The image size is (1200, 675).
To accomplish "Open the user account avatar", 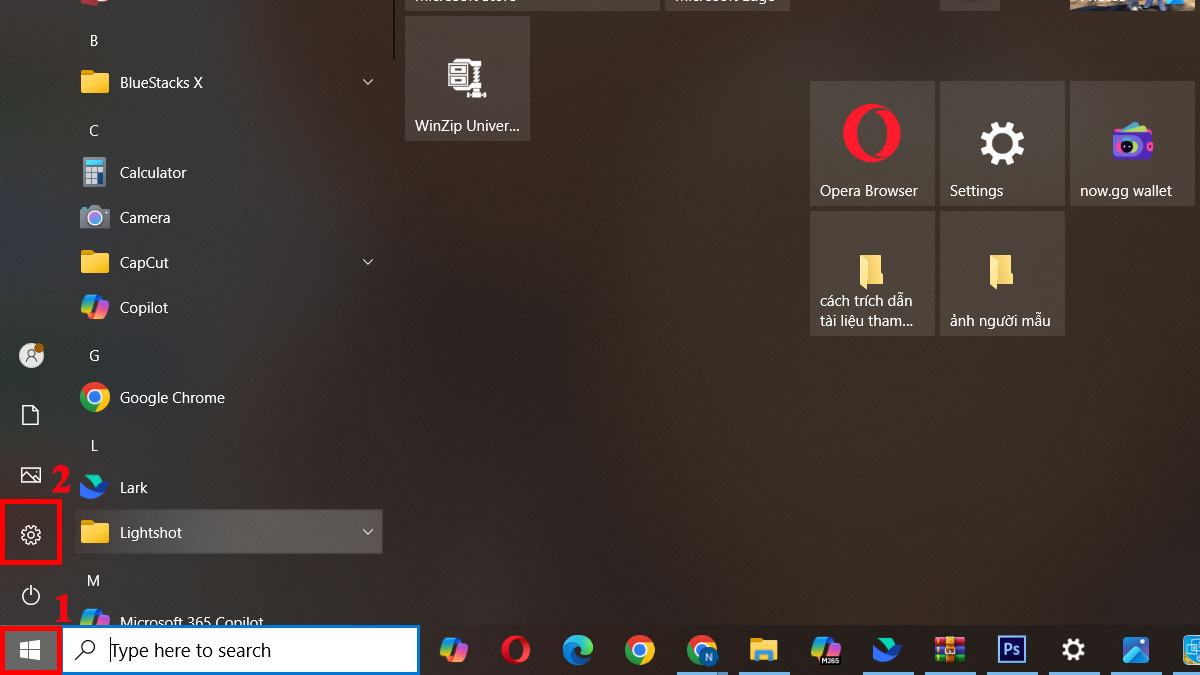I will (x=32, y=354).
